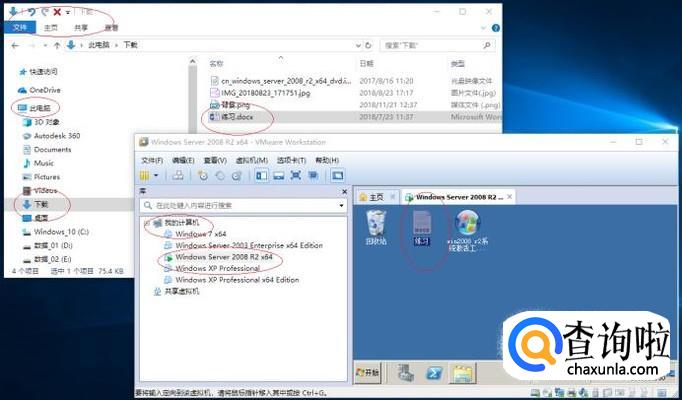Open the 编辑(E) menu in VMware
Viewport: 682px width, 400px height.
183,160
